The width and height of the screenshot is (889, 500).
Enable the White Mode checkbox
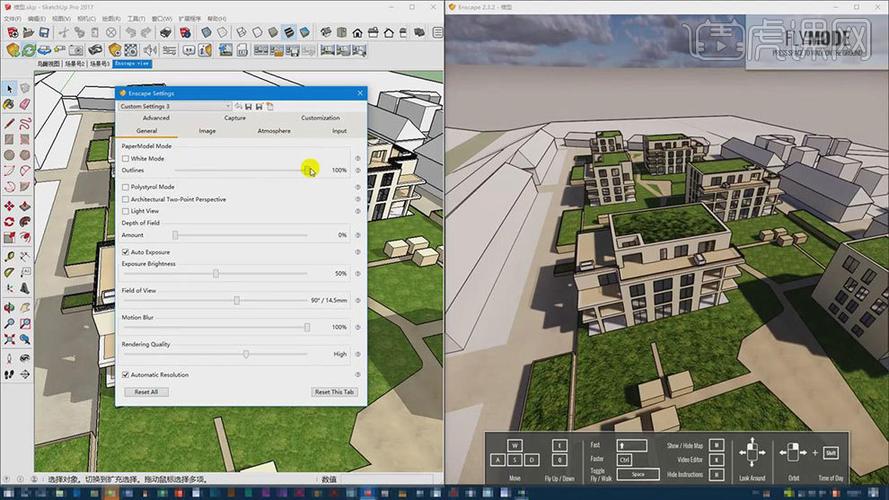(125, 159)
